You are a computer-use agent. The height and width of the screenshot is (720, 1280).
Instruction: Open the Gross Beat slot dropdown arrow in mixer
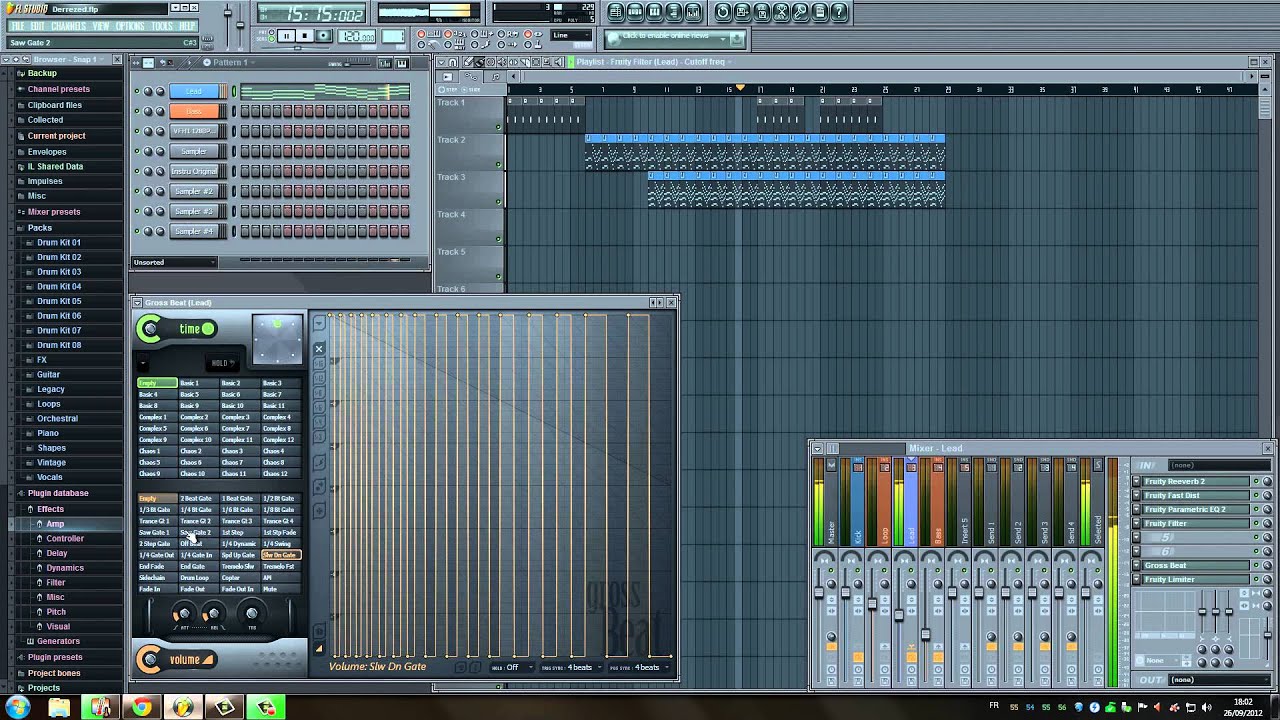tap(1137, 566)
